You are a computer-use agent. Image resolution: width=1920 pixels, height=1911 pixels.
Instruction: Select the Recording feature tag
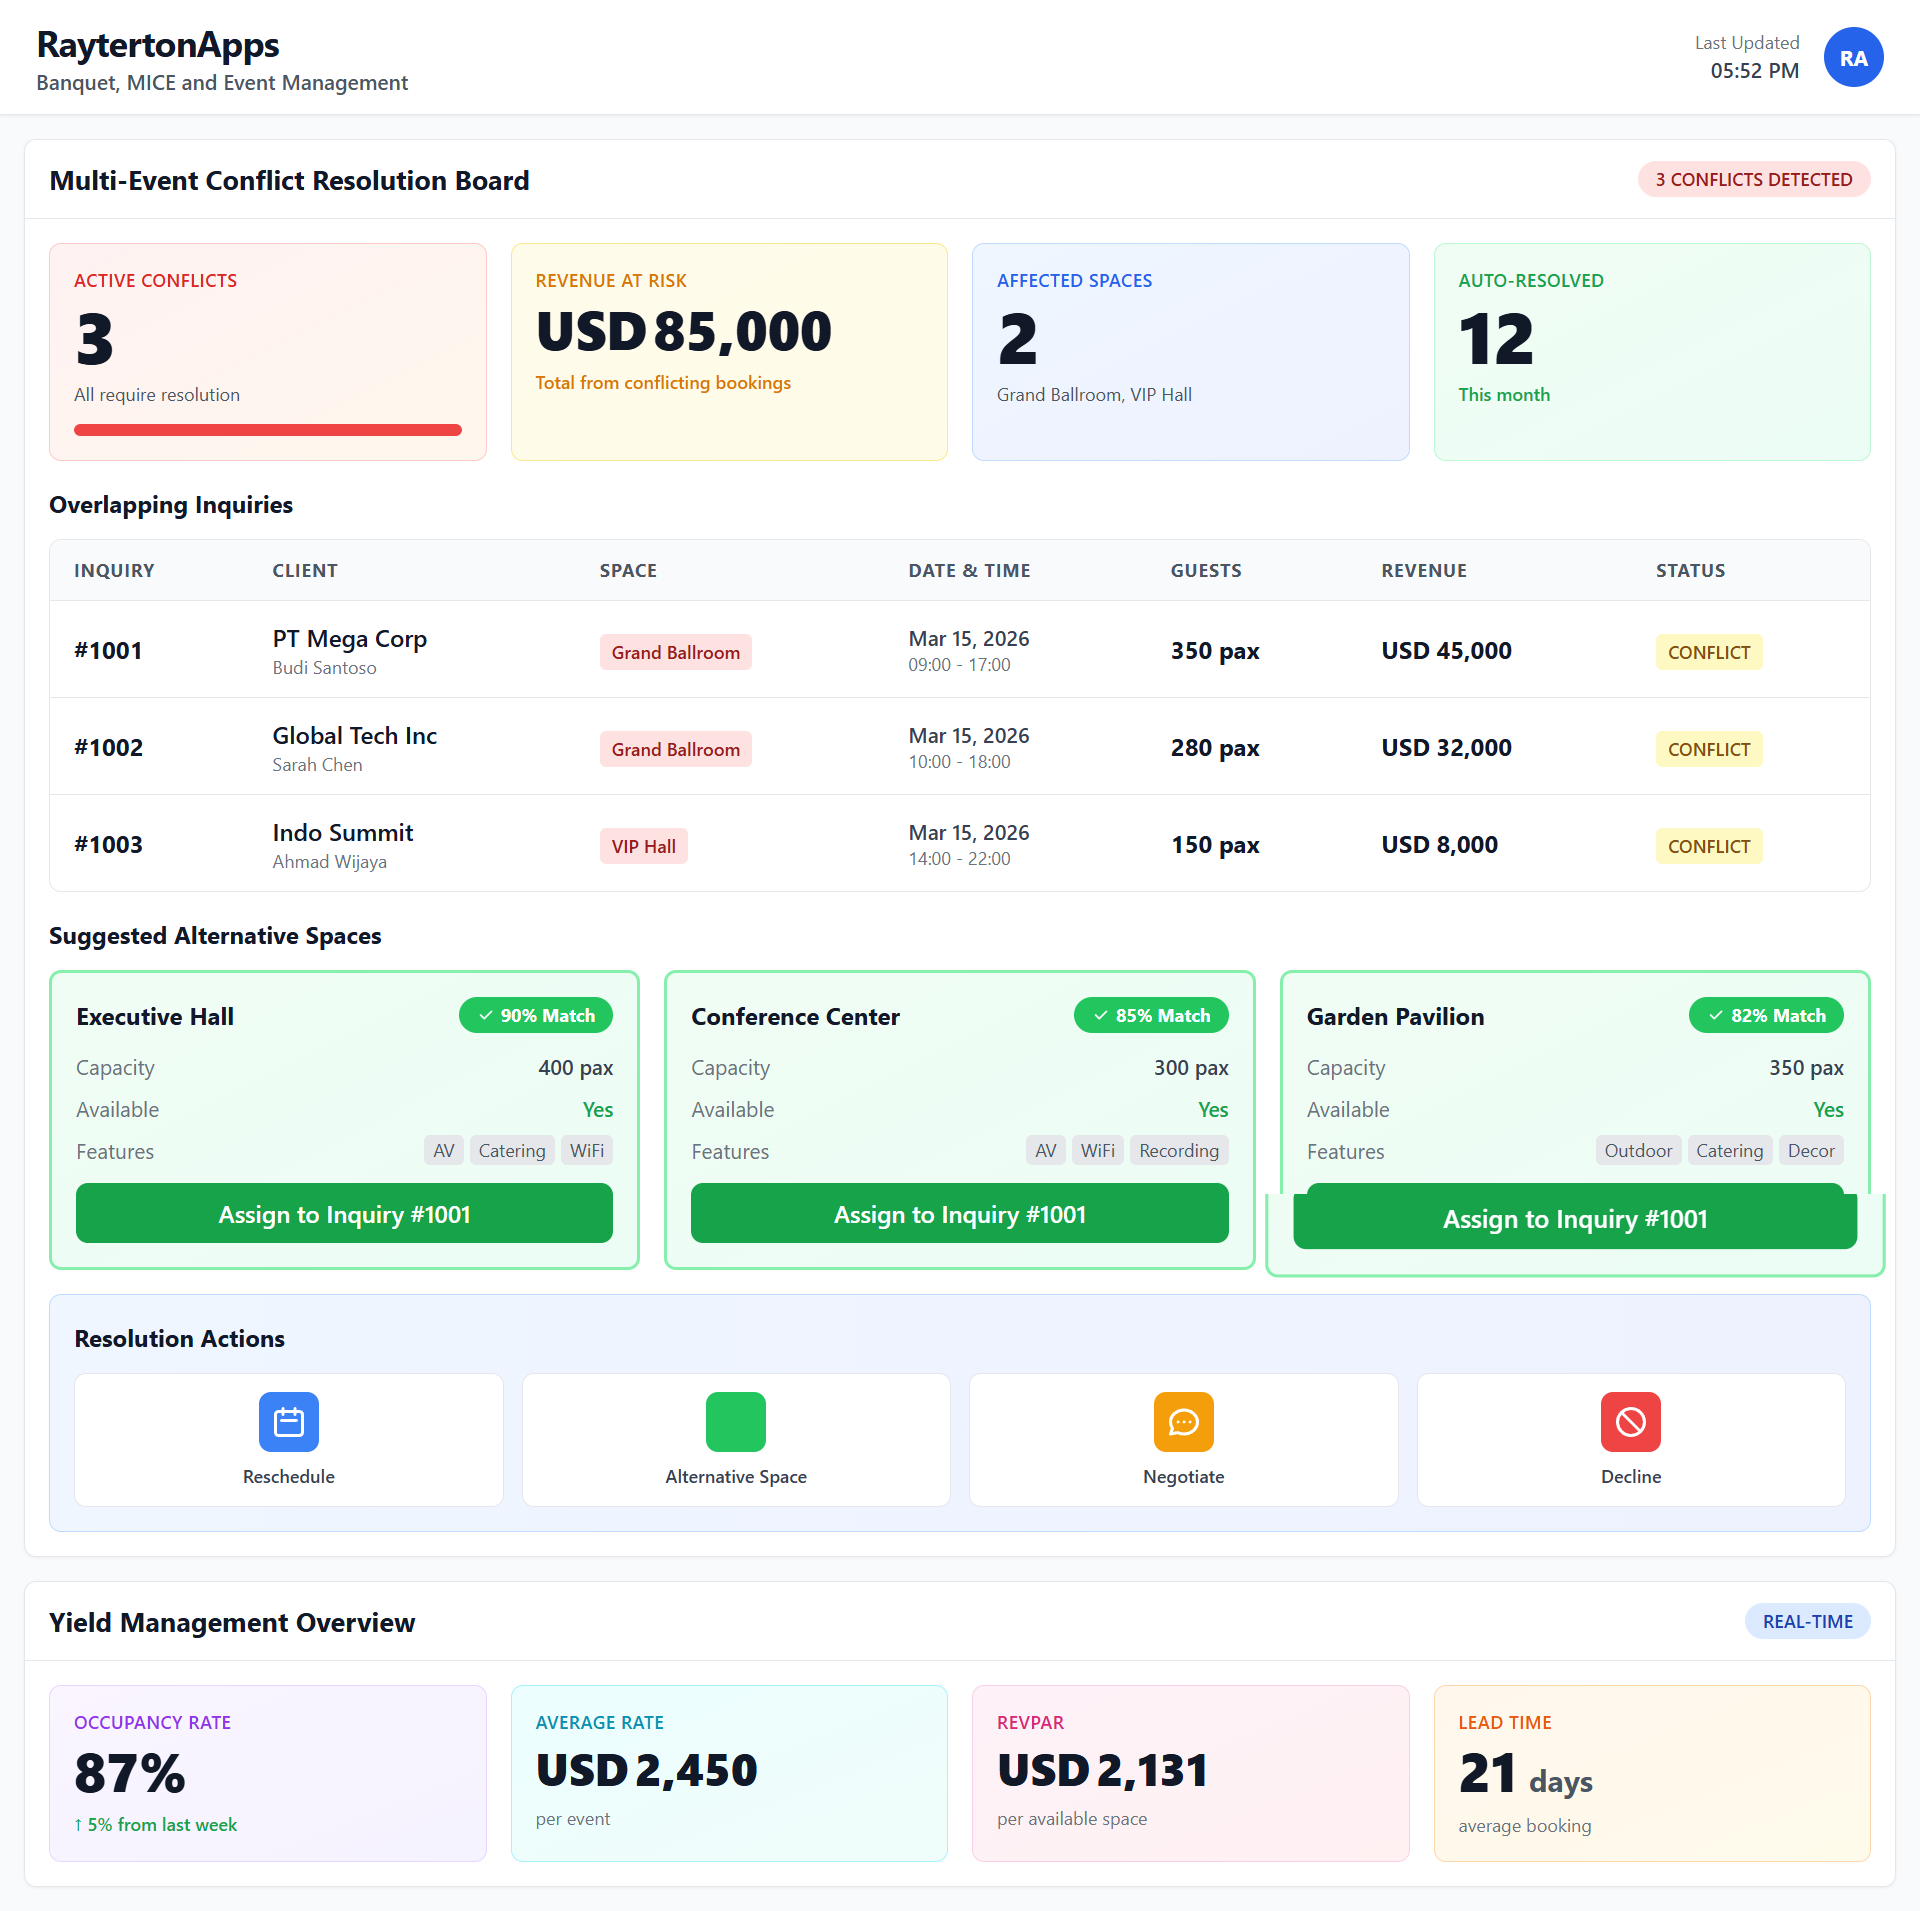(1179, 1150)
